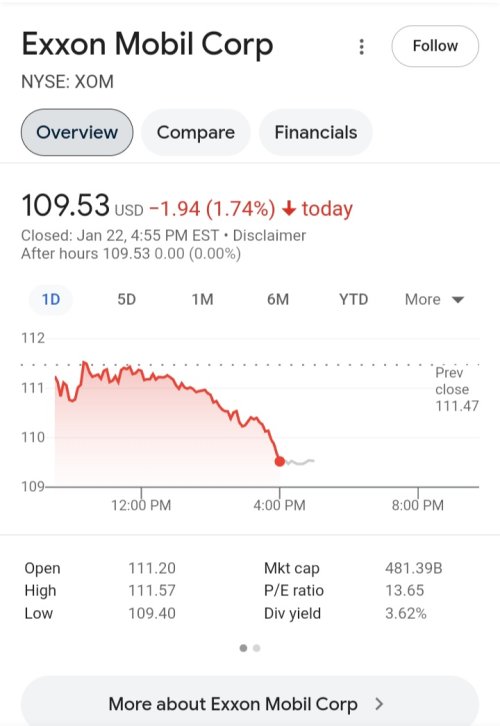
Task: Switch to the Overview tab
Action: [77, 132]
